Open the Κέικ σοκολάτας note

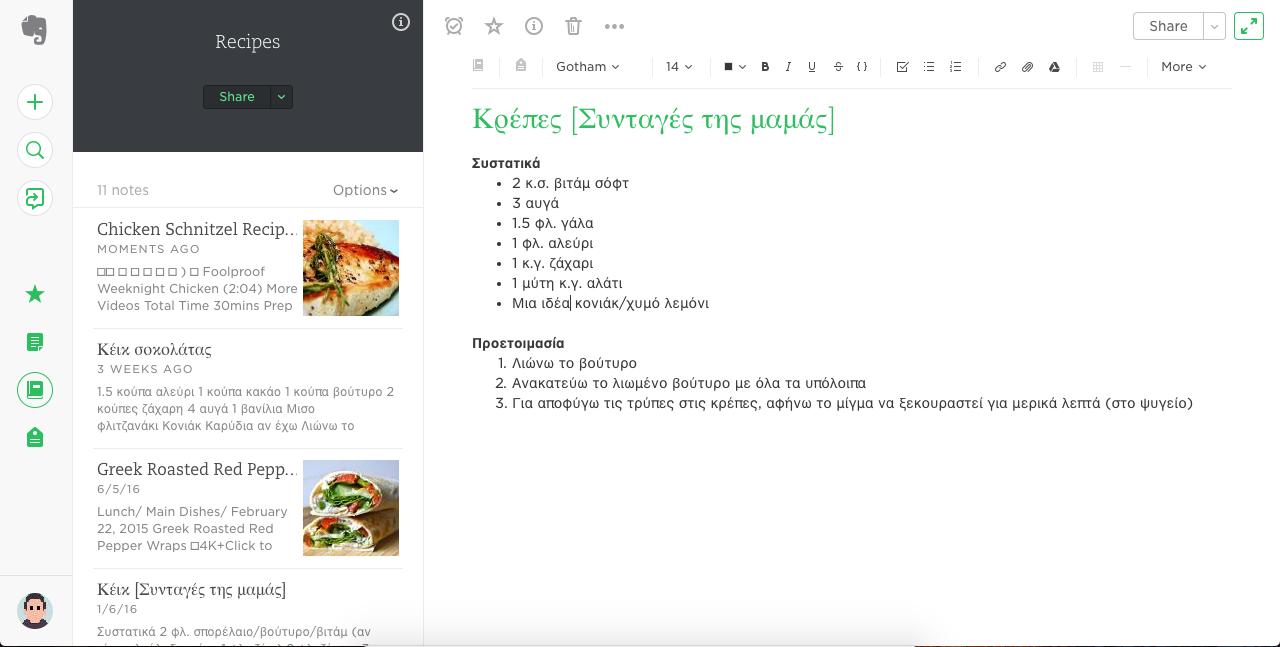coord(247,389)
